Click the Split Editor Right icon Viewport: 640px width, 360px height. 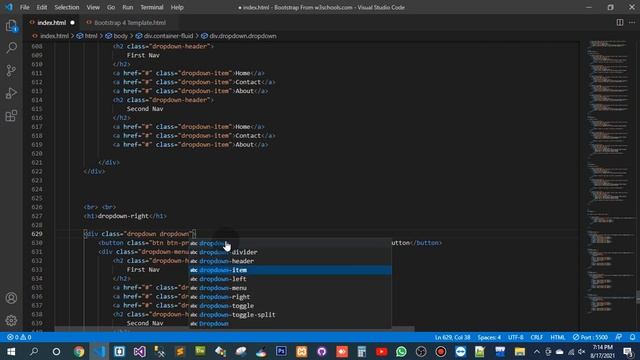pyautogui.click(x=620, y=22)
